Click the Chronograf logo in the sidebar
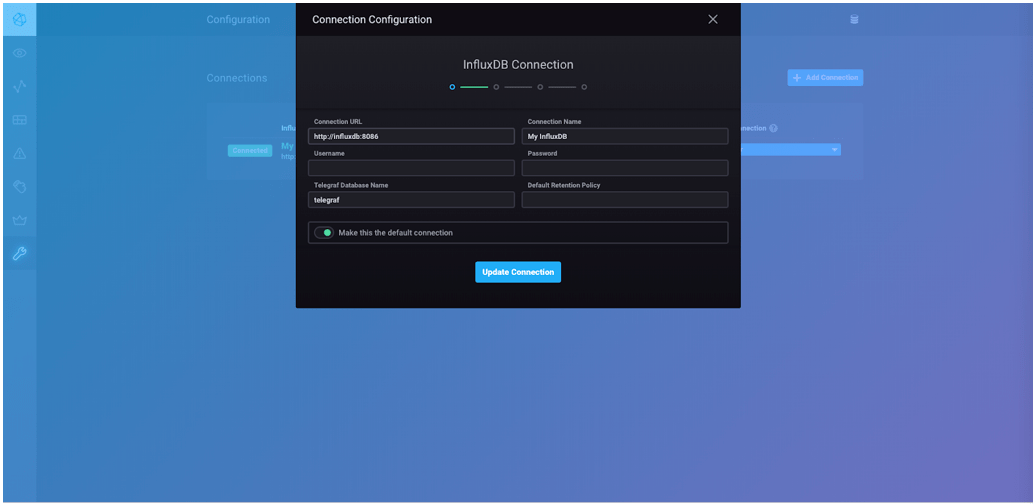 [20, 19]
